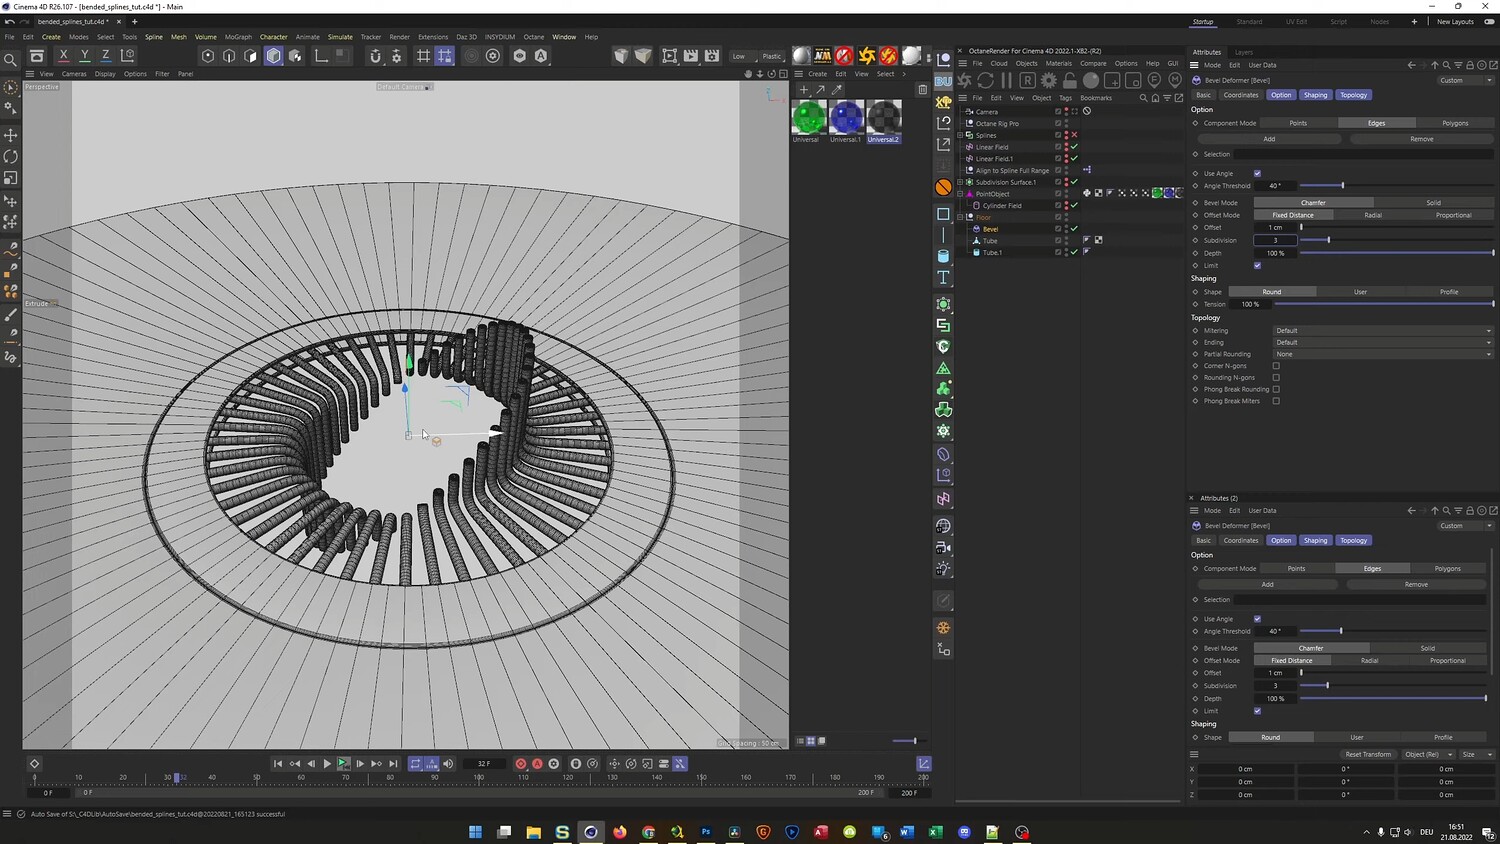Expand Subdivision Surface.1 in Object Manager
This screenshot has height=844, width=1500.
pyautogui.click(x=960, y=182)
